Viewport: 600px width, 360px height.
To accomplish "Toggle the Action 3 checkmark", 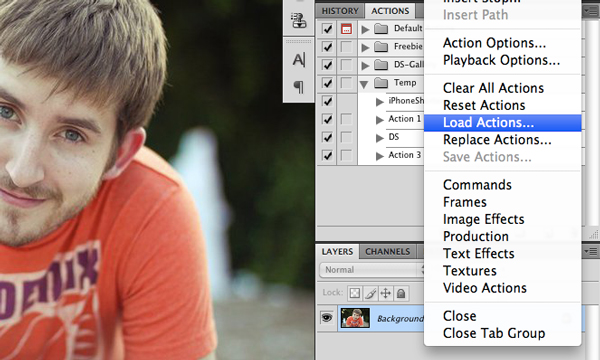I will (327, 155).
